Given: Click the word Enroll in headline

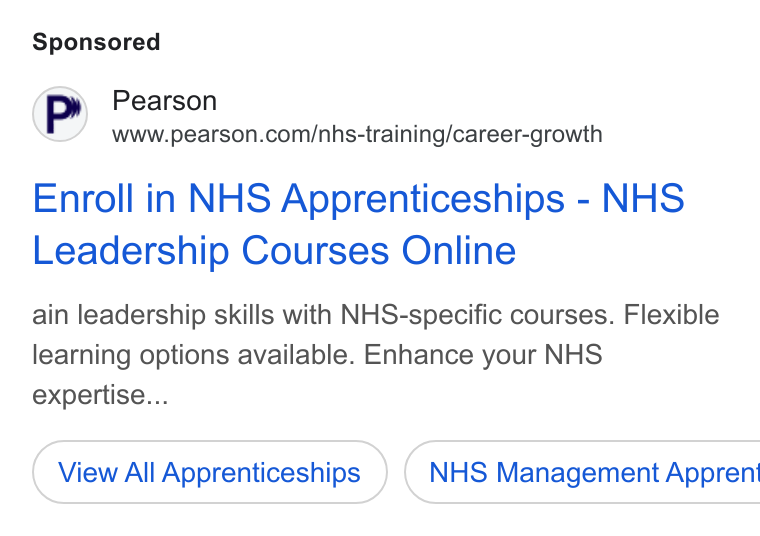Looking at the screenshot, I should (x=83, y=198).
